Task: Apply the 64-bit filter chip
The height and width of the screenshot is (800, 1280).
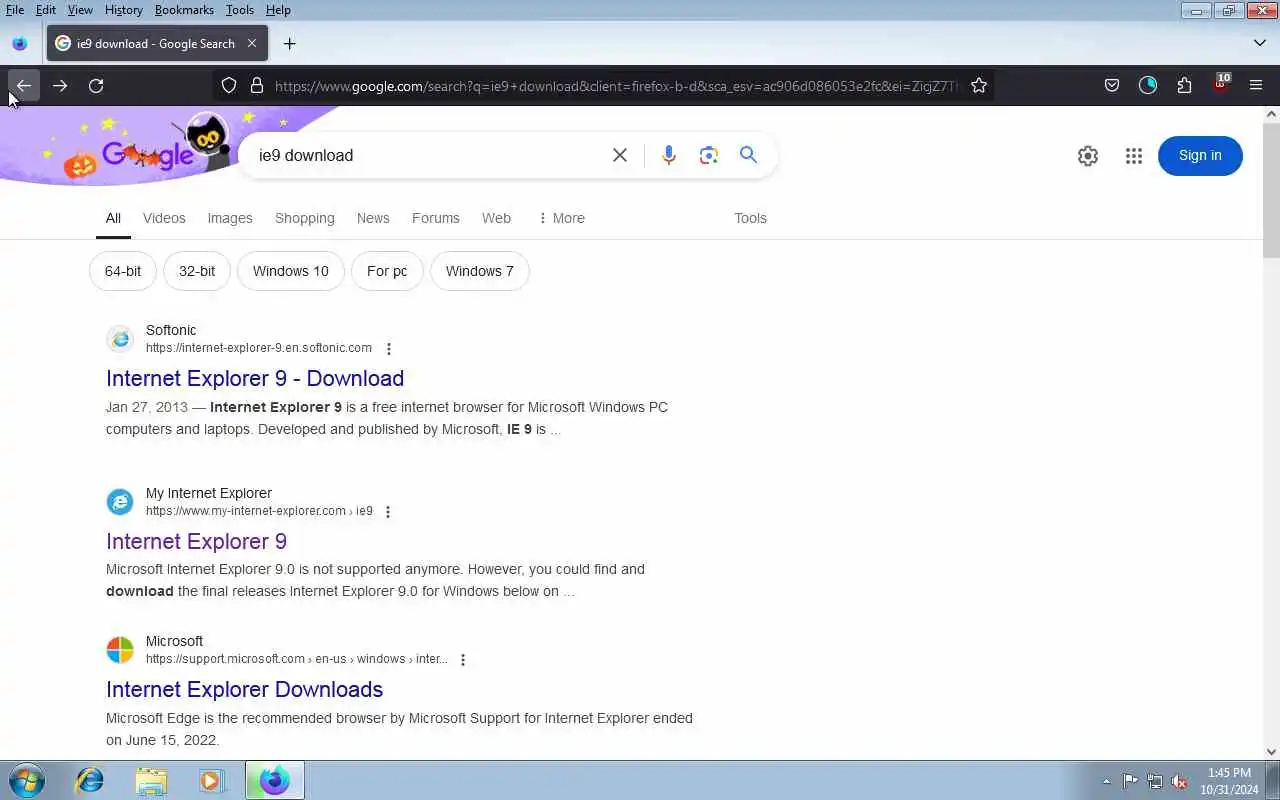Action: pos(123,271)
